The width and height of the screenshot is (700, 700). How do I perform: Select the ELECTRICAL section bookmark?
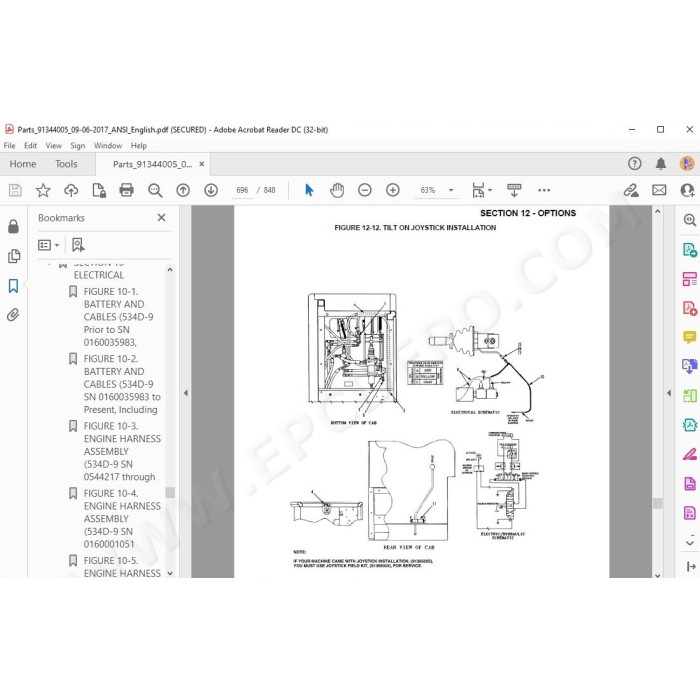[99, 275]
